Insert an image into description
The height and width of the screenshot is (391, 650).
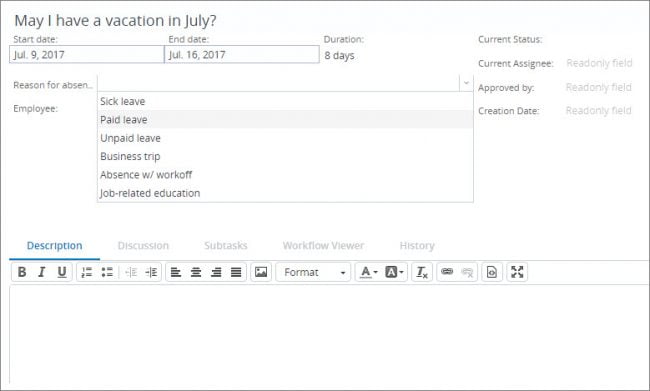pos(261,272)
